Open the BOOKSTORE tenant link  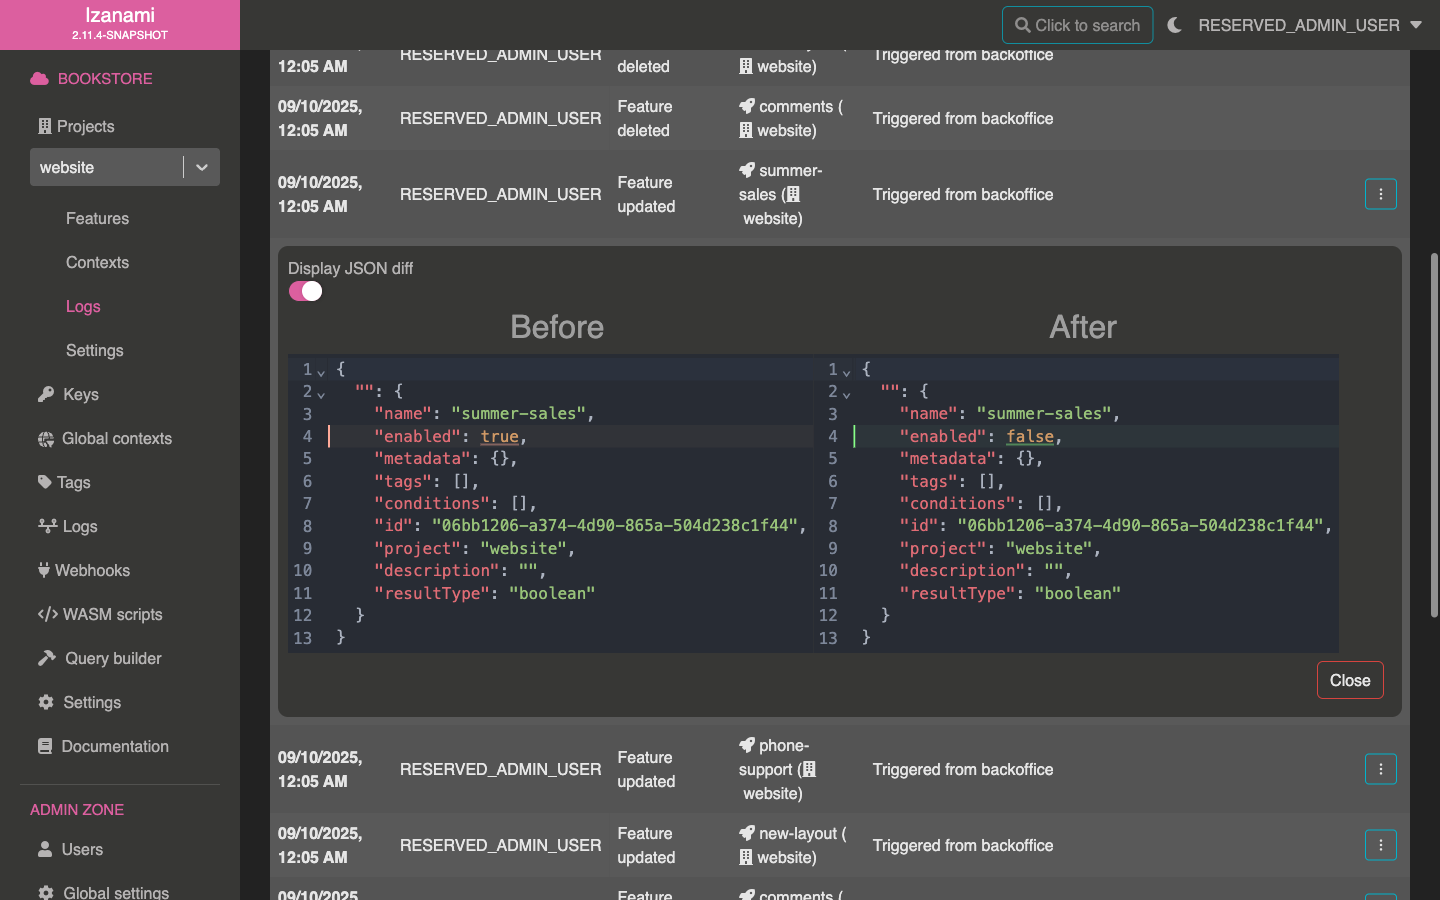click(x=104, y=78)
